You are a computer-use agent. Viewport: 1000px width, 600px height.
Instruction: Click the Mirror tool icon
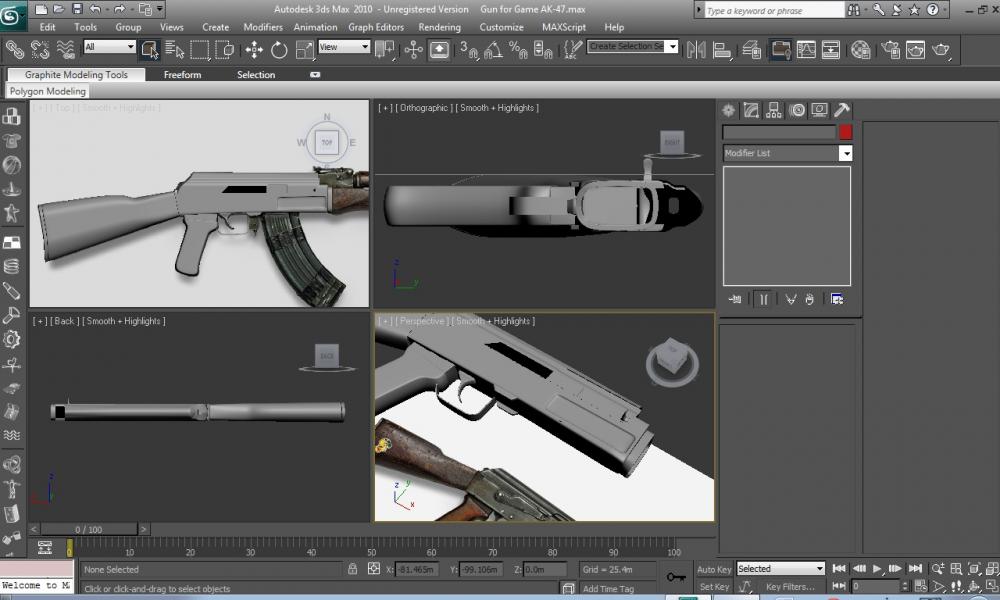(696, 49)
